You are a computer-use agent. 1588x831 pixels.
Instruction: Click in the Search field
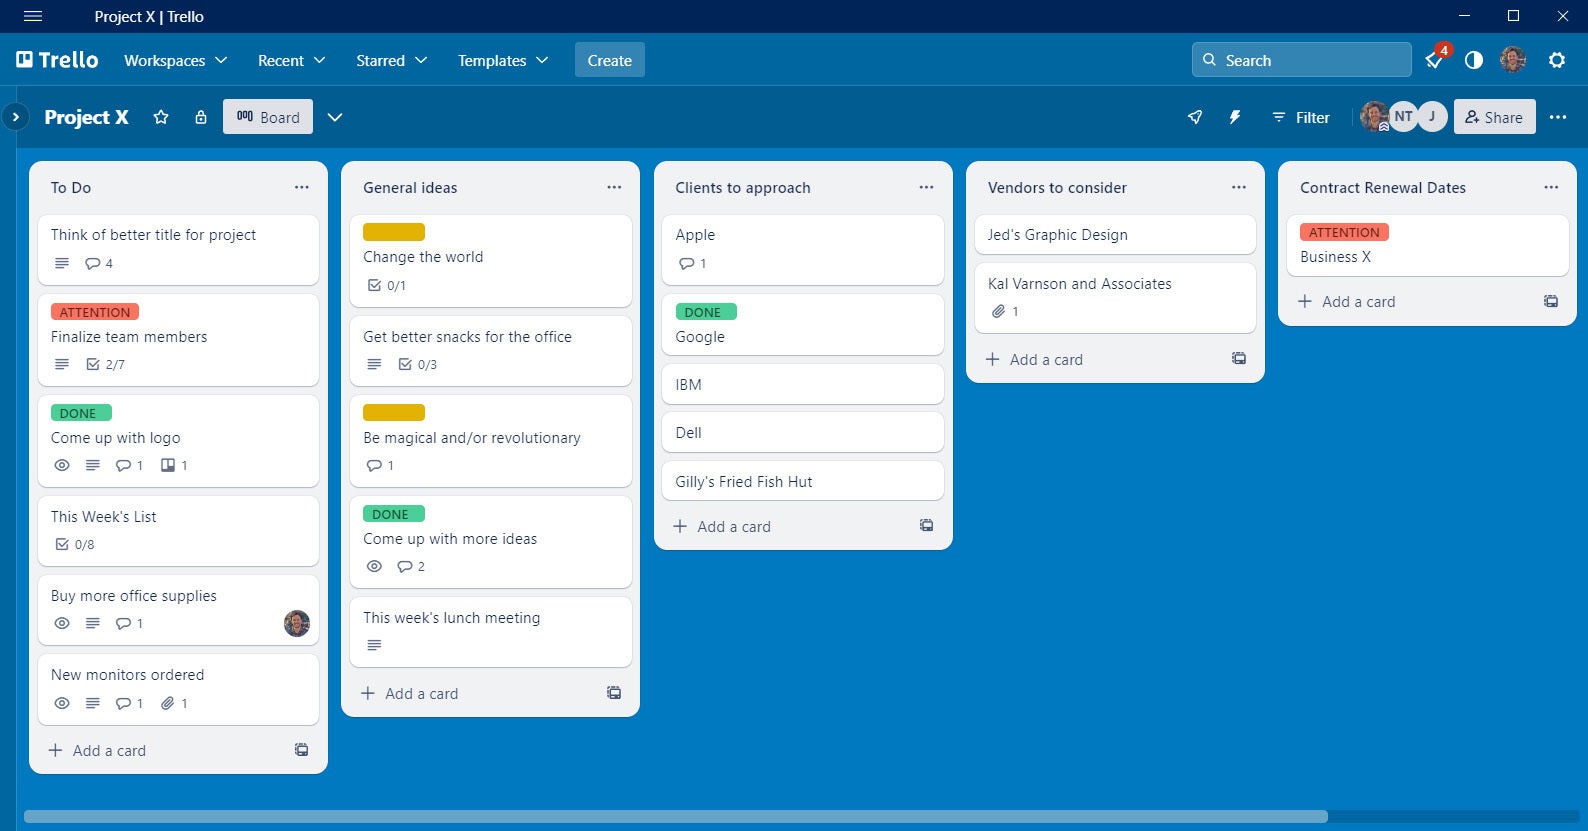[1301, 60]
